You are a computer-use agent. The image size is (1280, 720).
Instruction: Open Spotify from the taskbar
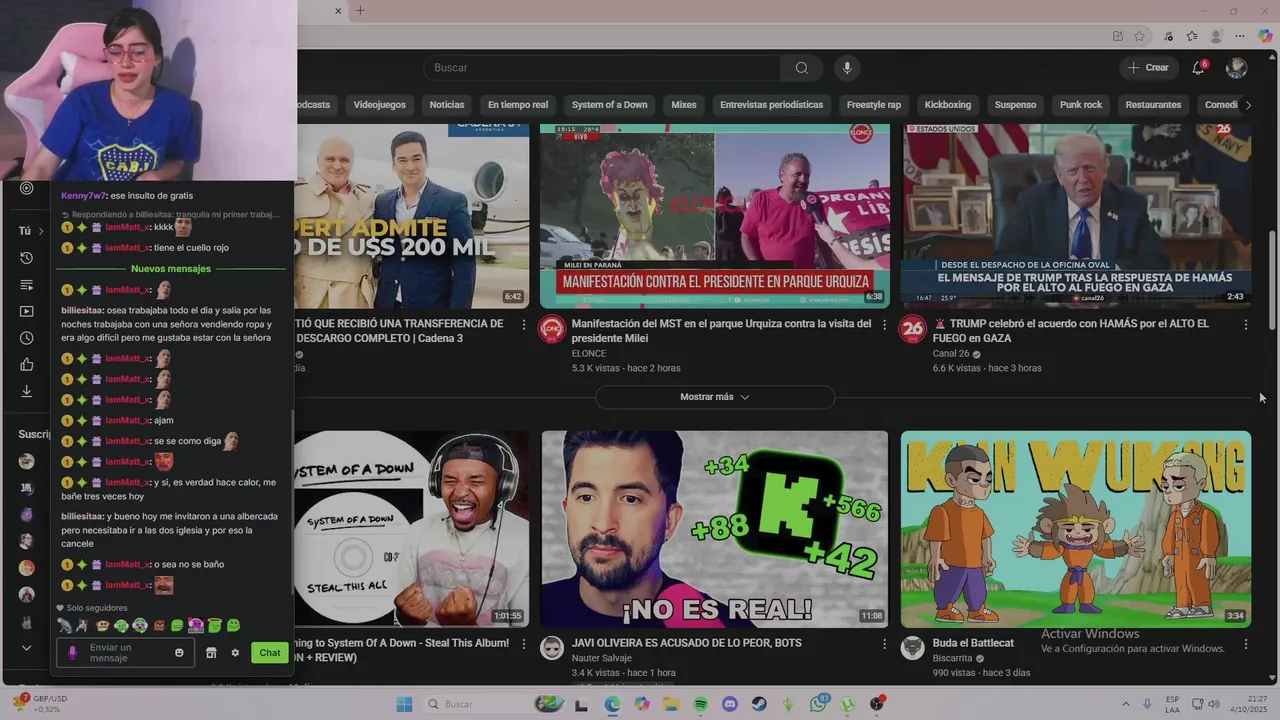point(701,704)
